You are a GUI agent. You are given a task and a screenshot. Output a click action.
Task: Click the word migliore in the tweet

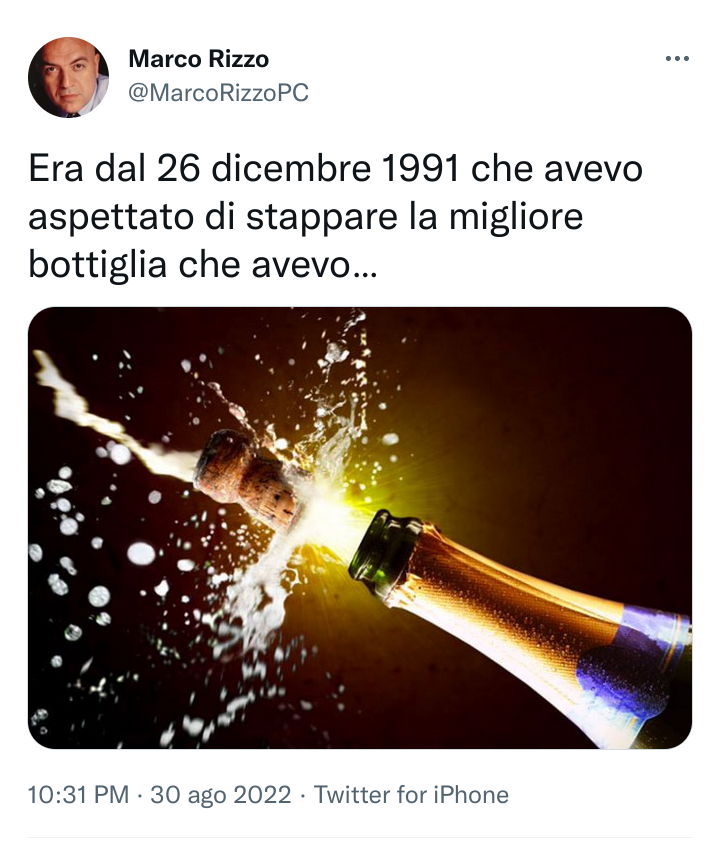[516, 217]
